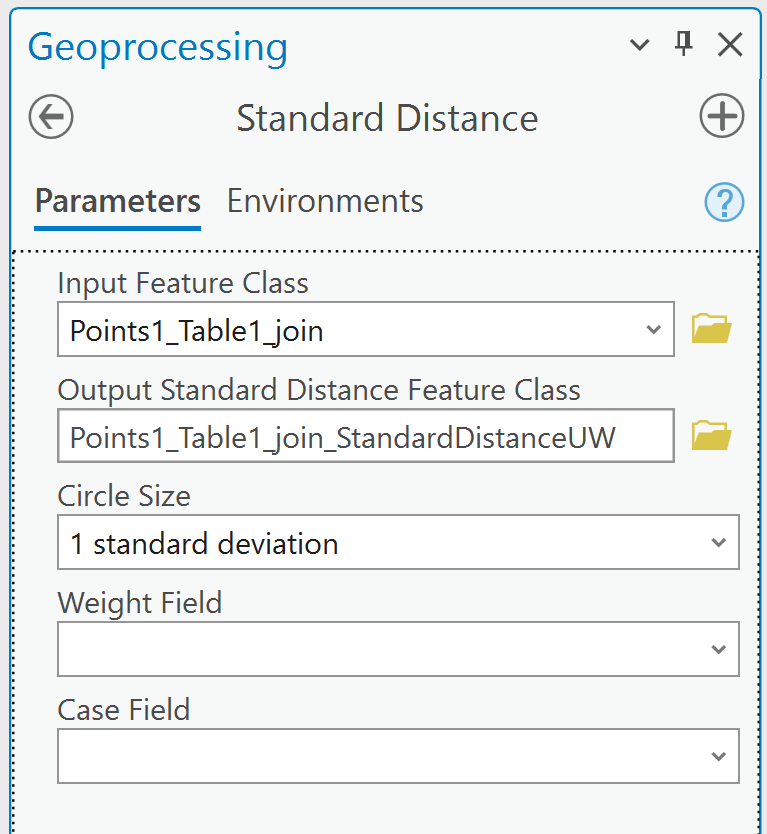
Task: Expand the Input Feature Class dropdown
Action: 653,329
